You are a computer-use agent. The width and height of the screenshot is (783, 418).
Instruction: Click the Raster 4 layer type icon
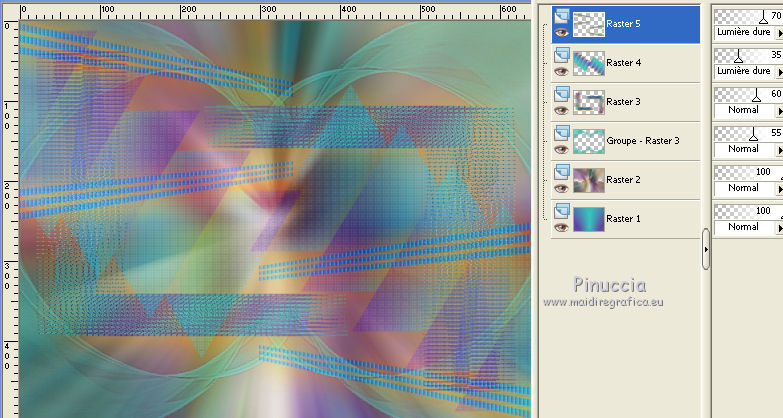coord(562,55)
